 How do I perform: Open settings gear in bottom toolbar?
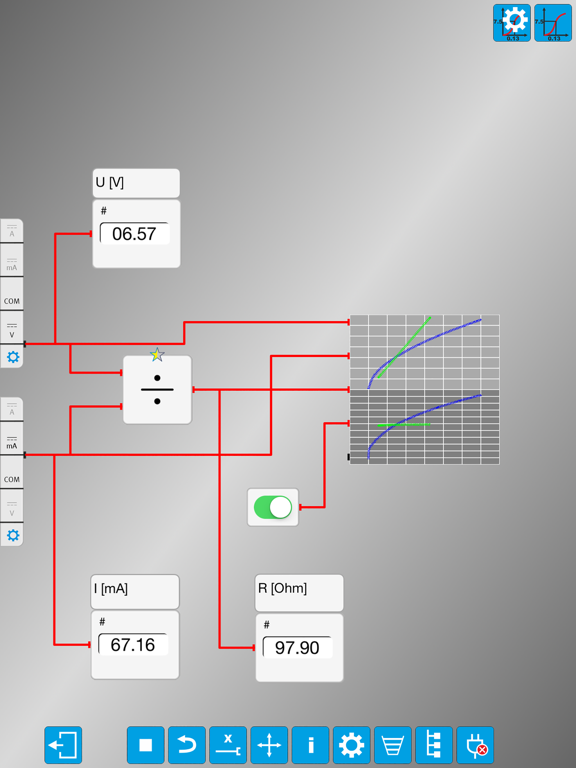point(351,745)
